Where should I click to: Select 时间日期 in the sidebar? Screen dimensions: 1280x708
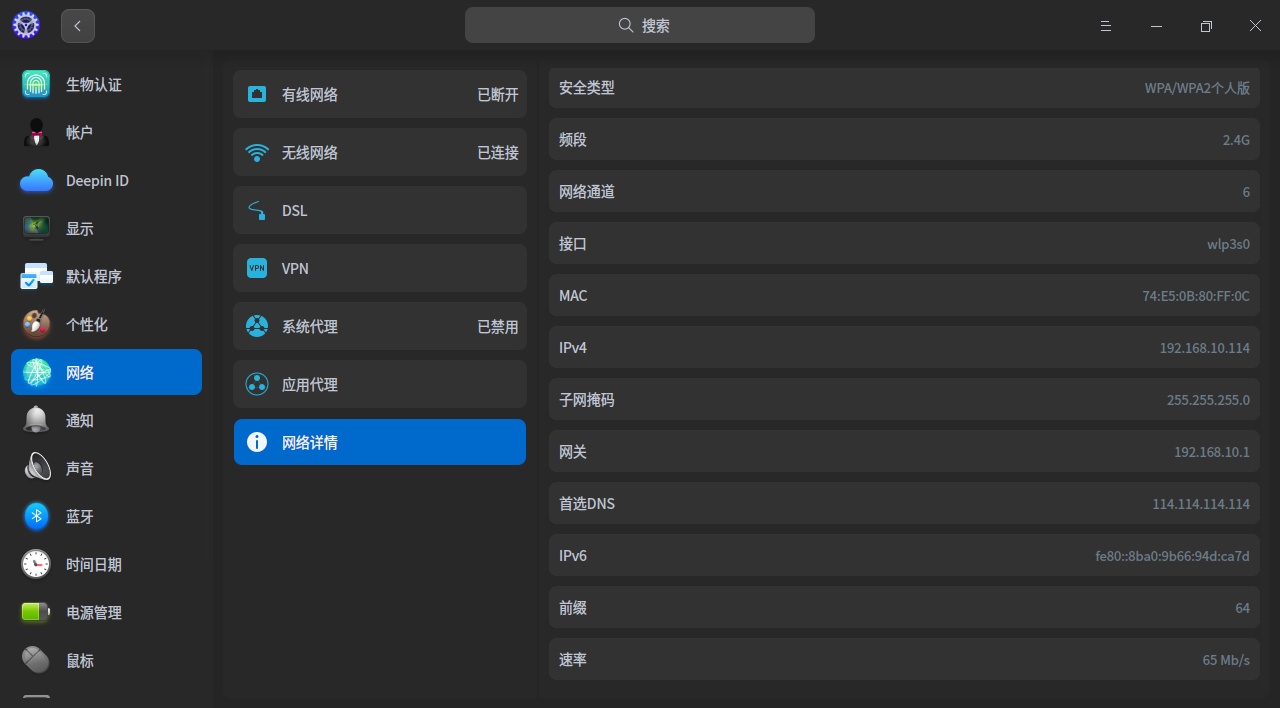pos(94,565)
